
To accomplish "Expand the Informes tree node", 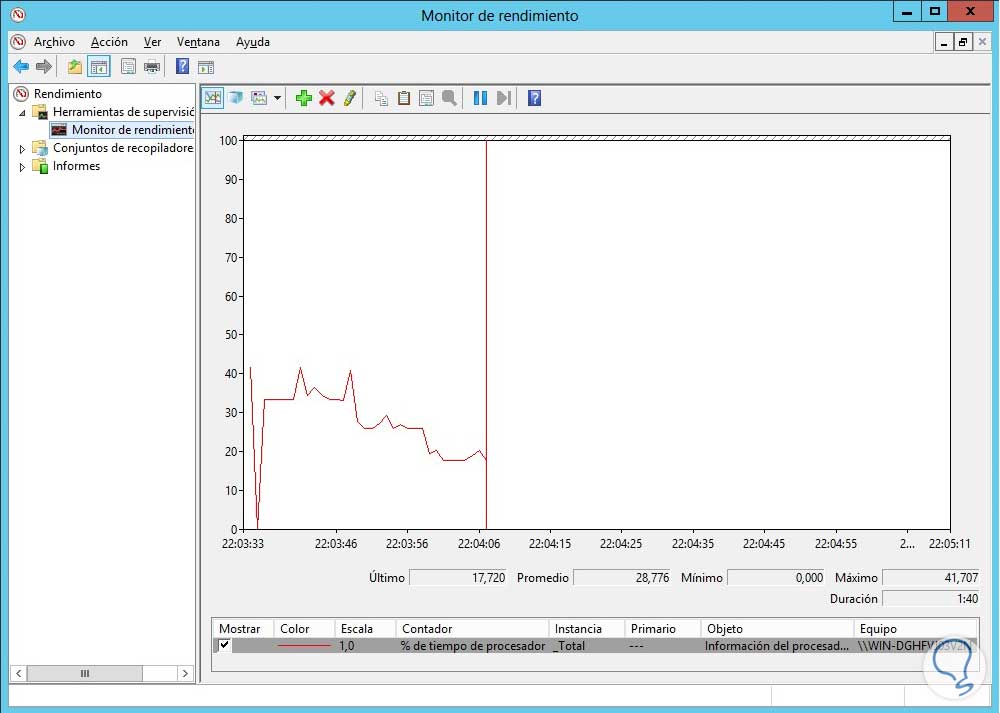I will [x=22, y=166].
